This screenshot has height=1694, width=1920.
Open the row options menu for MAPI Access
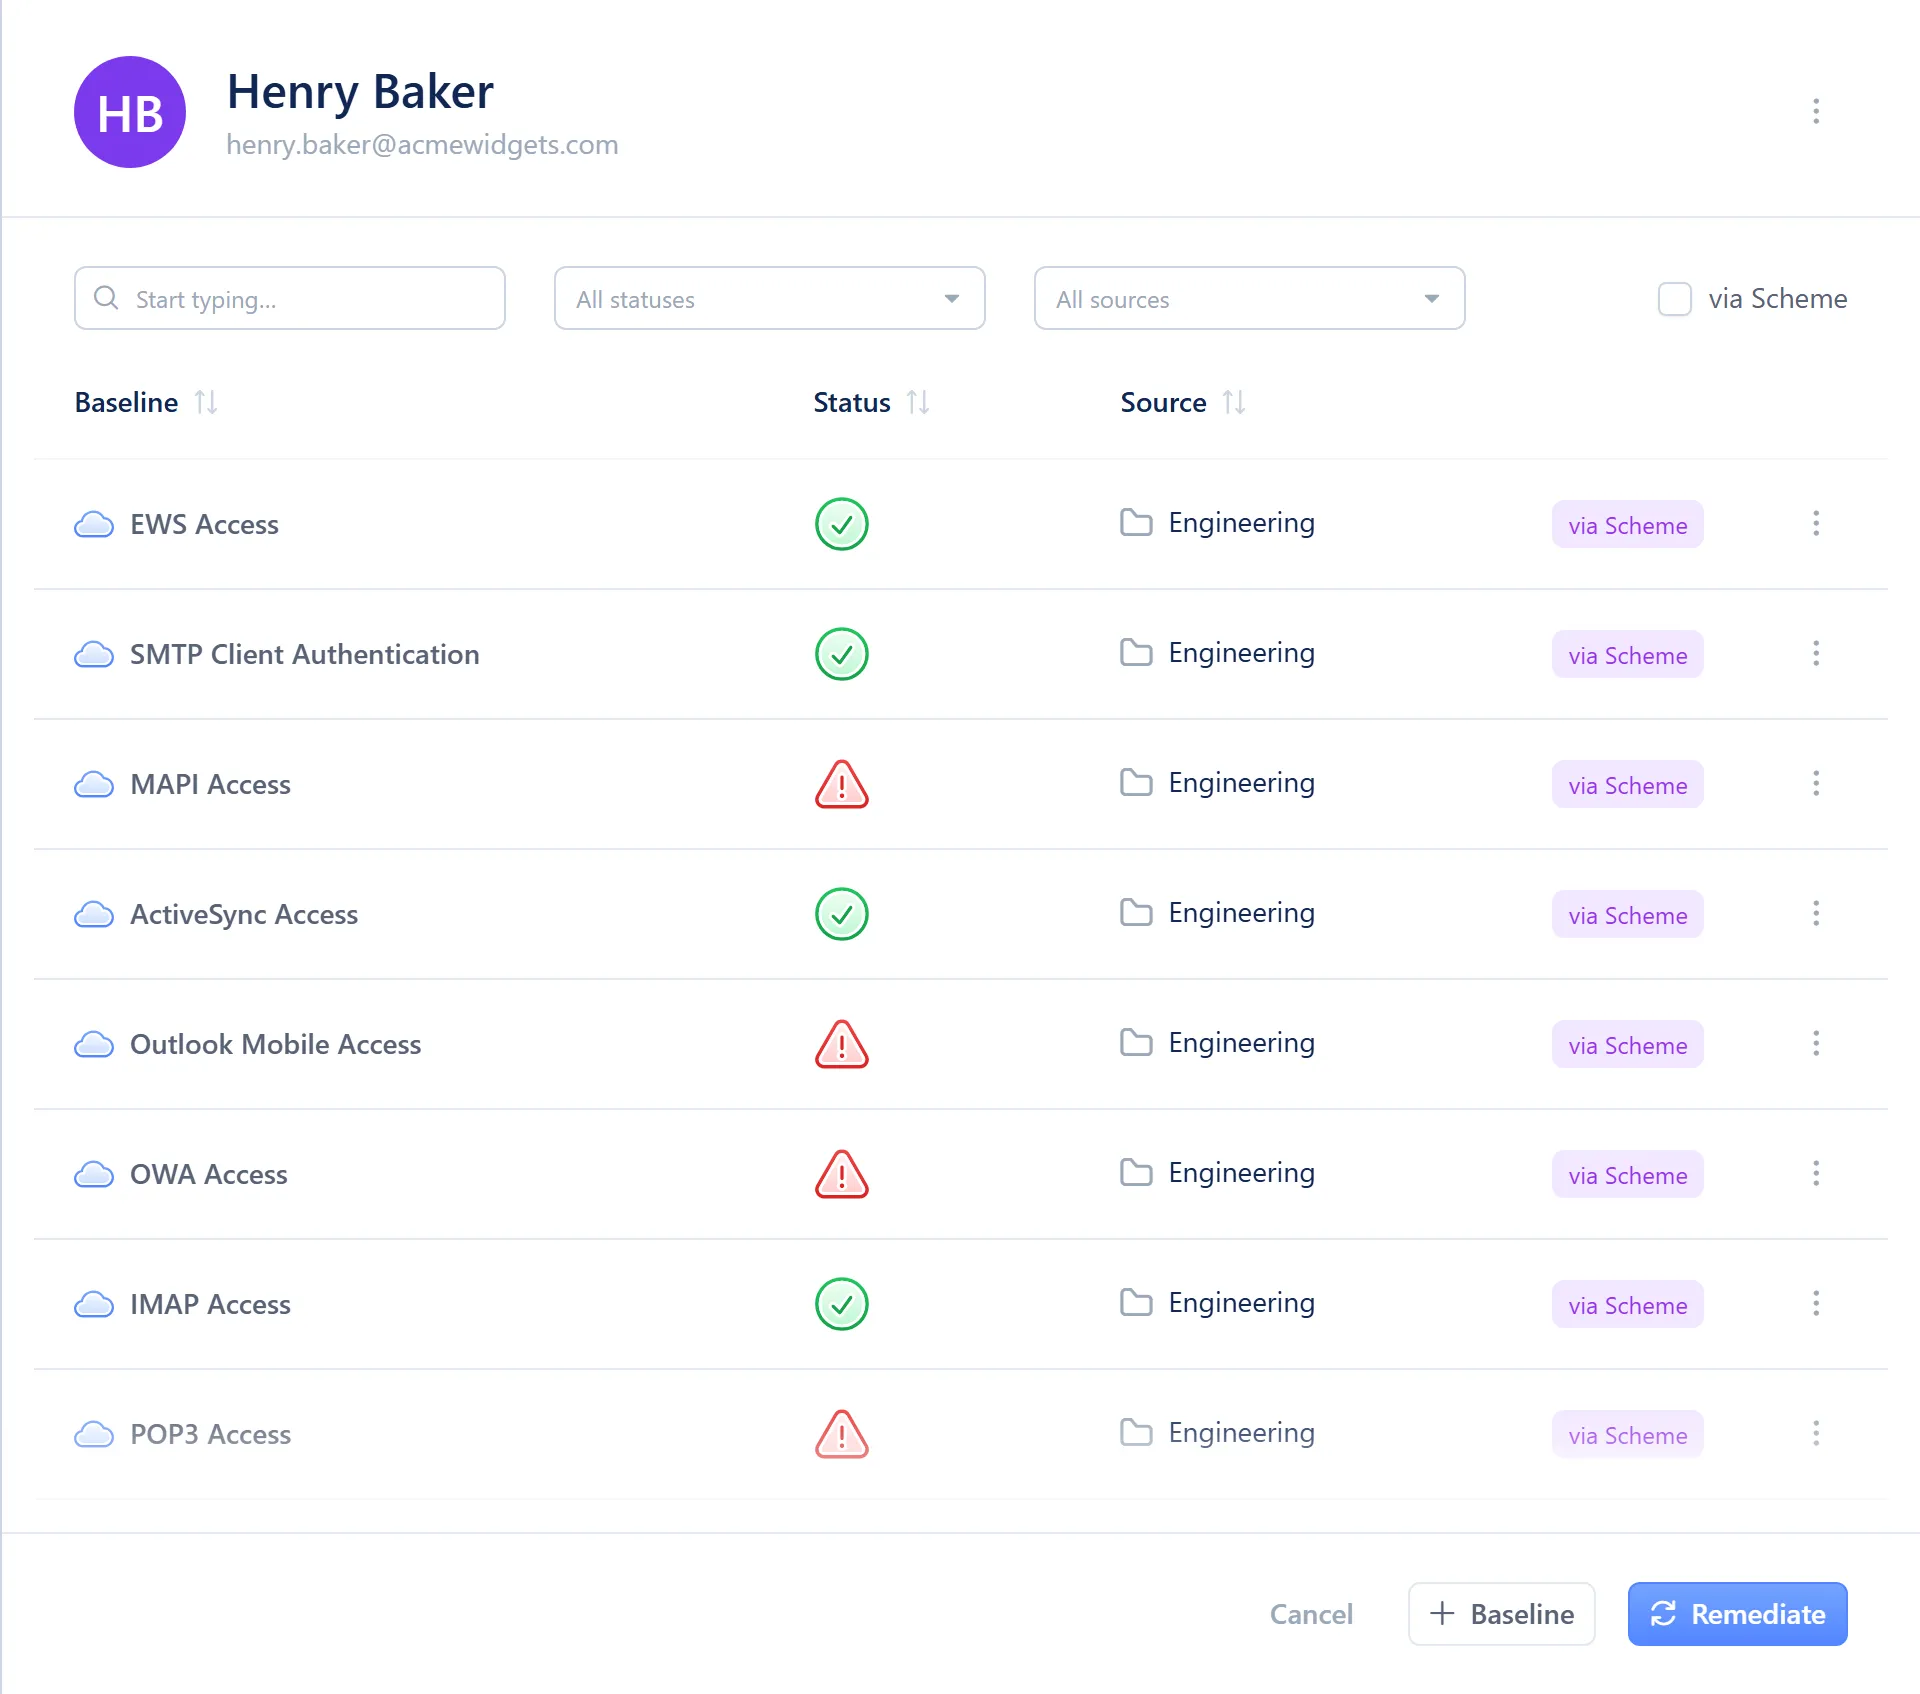tap(1816, 784)
